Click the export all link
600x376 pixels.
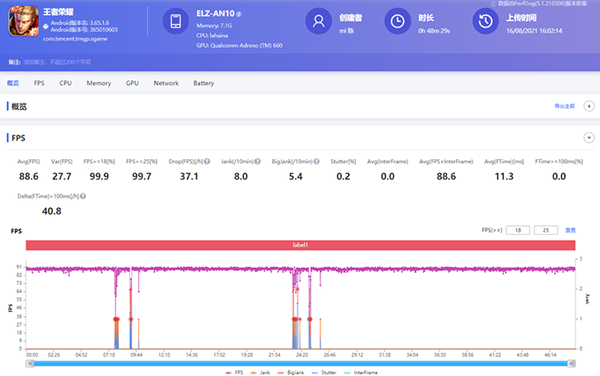tap(565, 106)
